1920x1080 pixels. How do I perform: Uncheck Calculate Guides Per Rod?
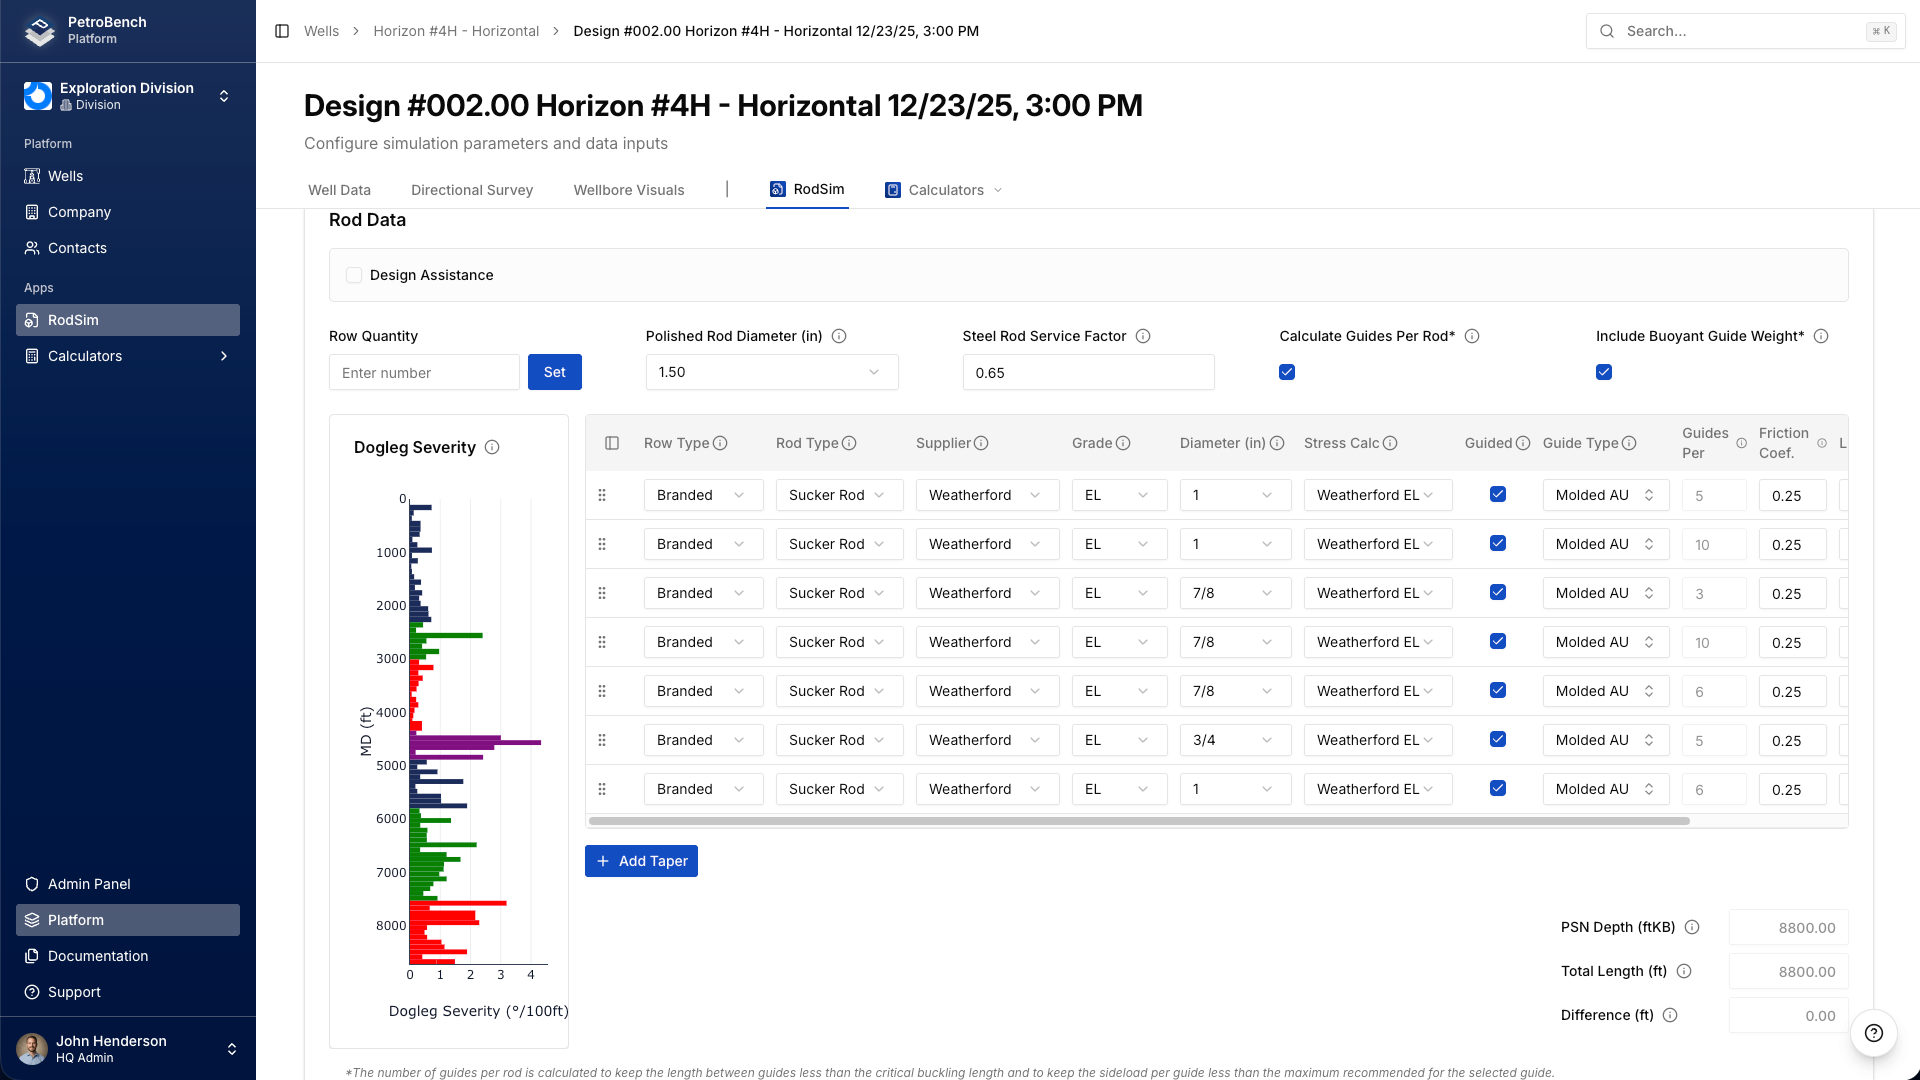pos(1287,372)
